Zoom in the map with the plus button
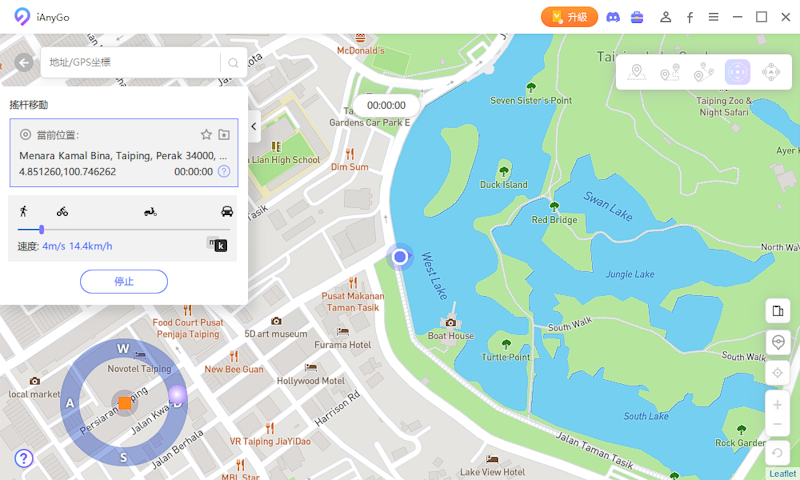Screen dimensions: 800x480 (778, 405)
